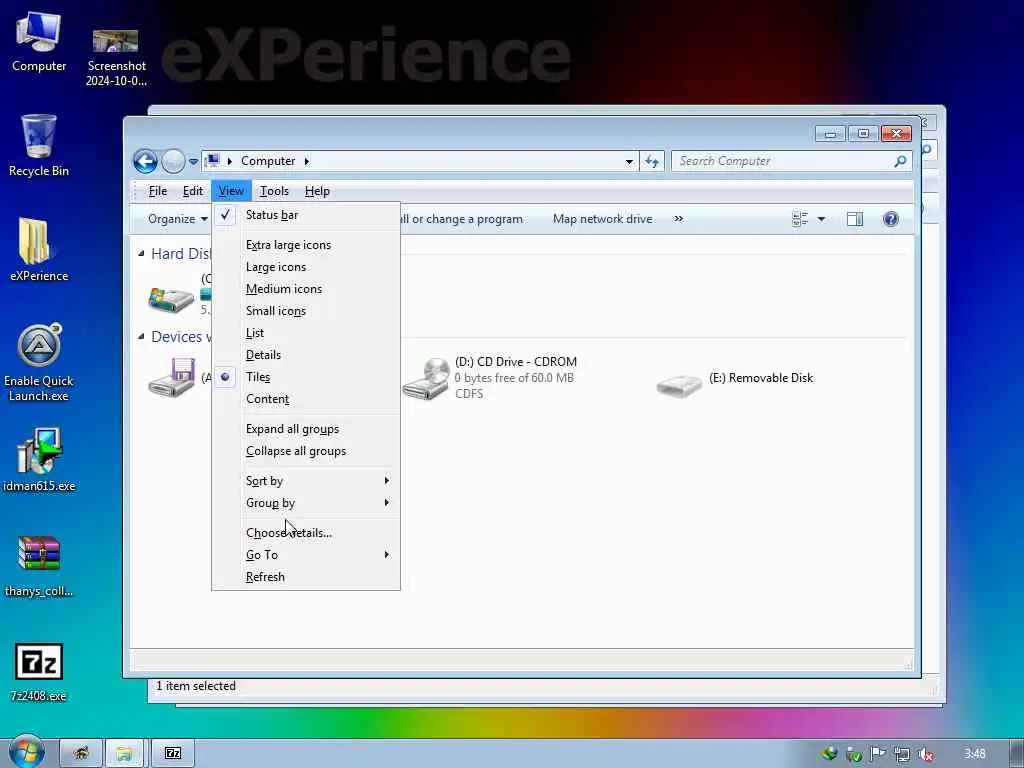Viewport: 1024px width, 768px height.
Task: Click the network tray icon
Action: [x=902, y=754]
